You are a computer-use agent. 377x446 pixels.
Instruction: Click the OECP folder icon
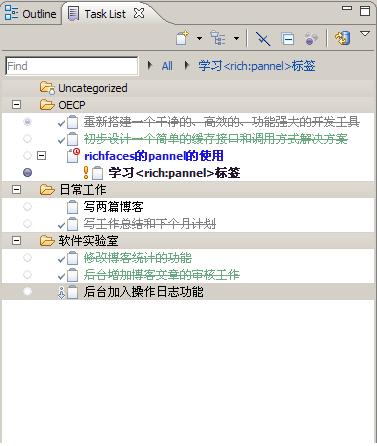coord(47,105)
